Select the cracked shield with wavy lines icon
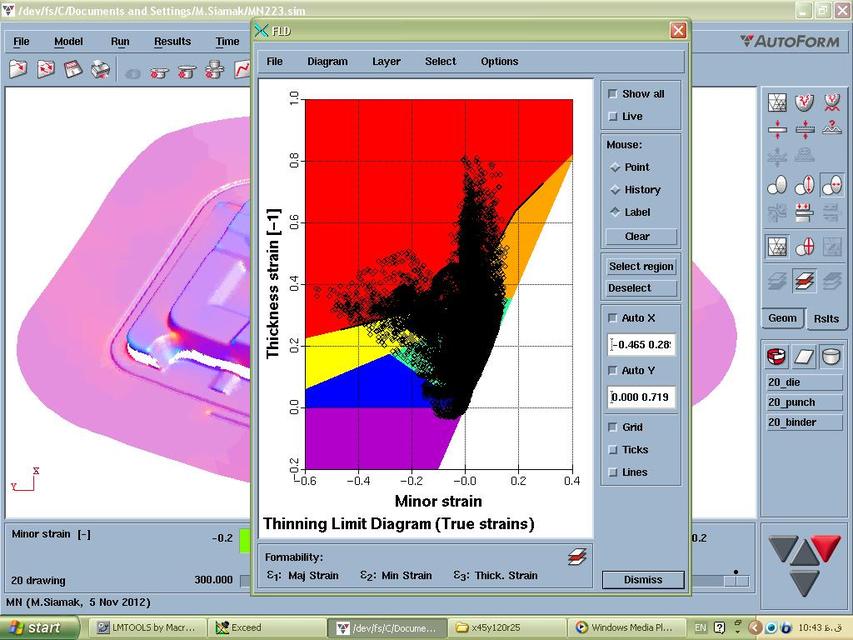Viewport: 853px width, 640px height. coord(832,102)
